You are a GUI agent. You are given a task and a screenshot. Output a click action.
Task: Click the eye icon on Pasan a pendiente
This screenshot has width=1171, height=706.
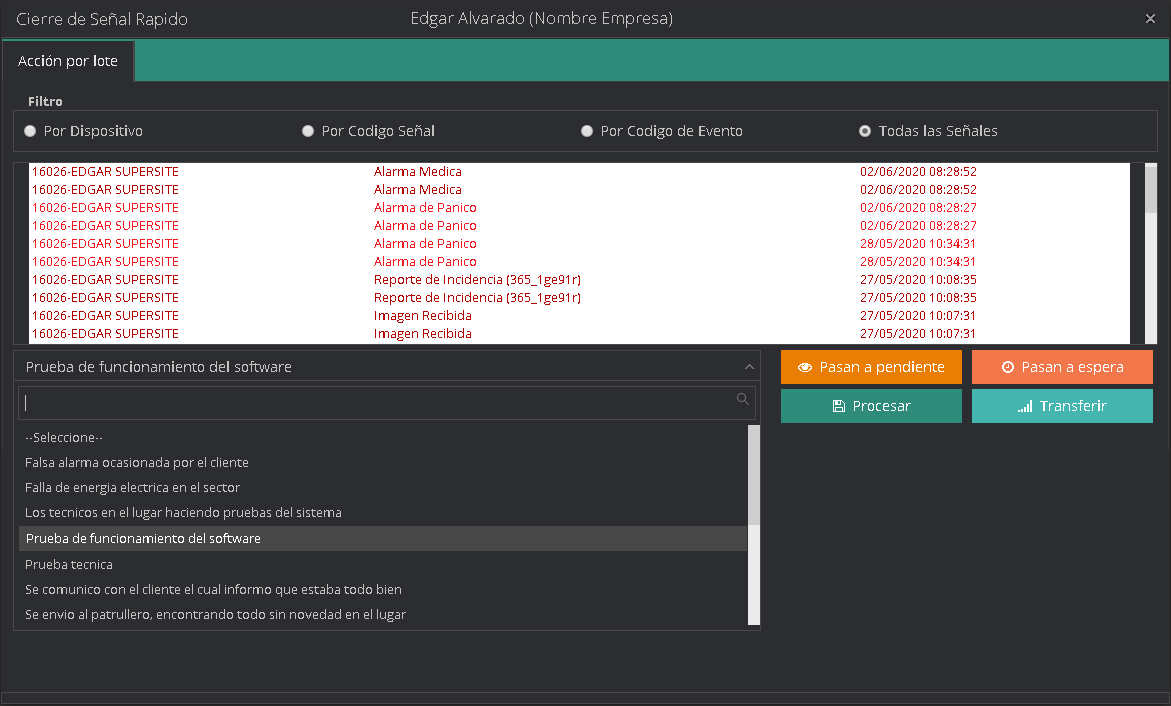point(804,367)
